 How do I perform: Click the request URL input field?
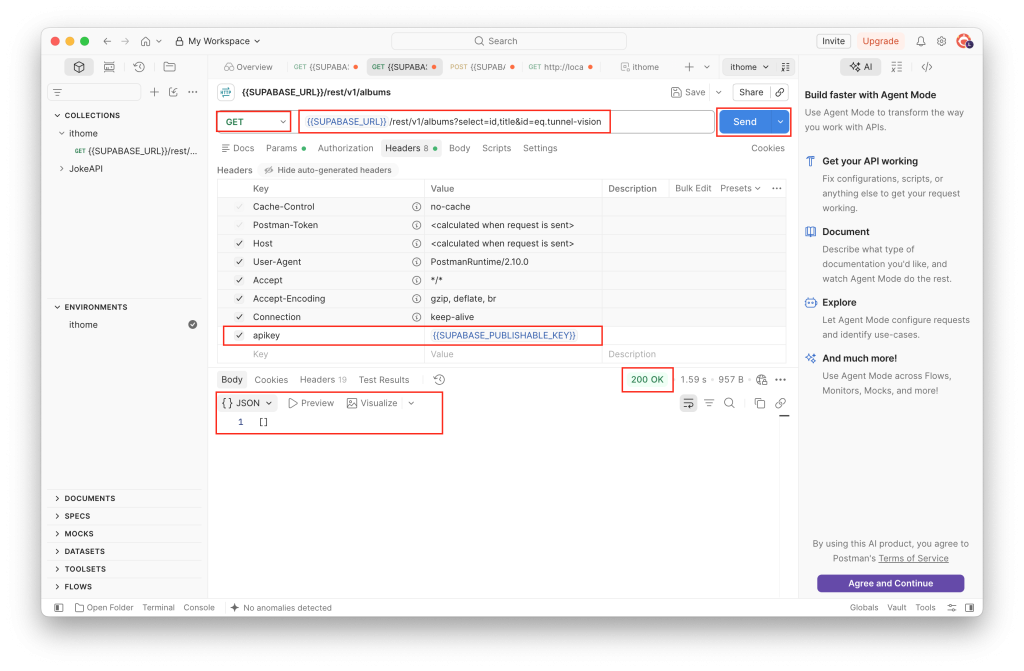pos(506,122)
